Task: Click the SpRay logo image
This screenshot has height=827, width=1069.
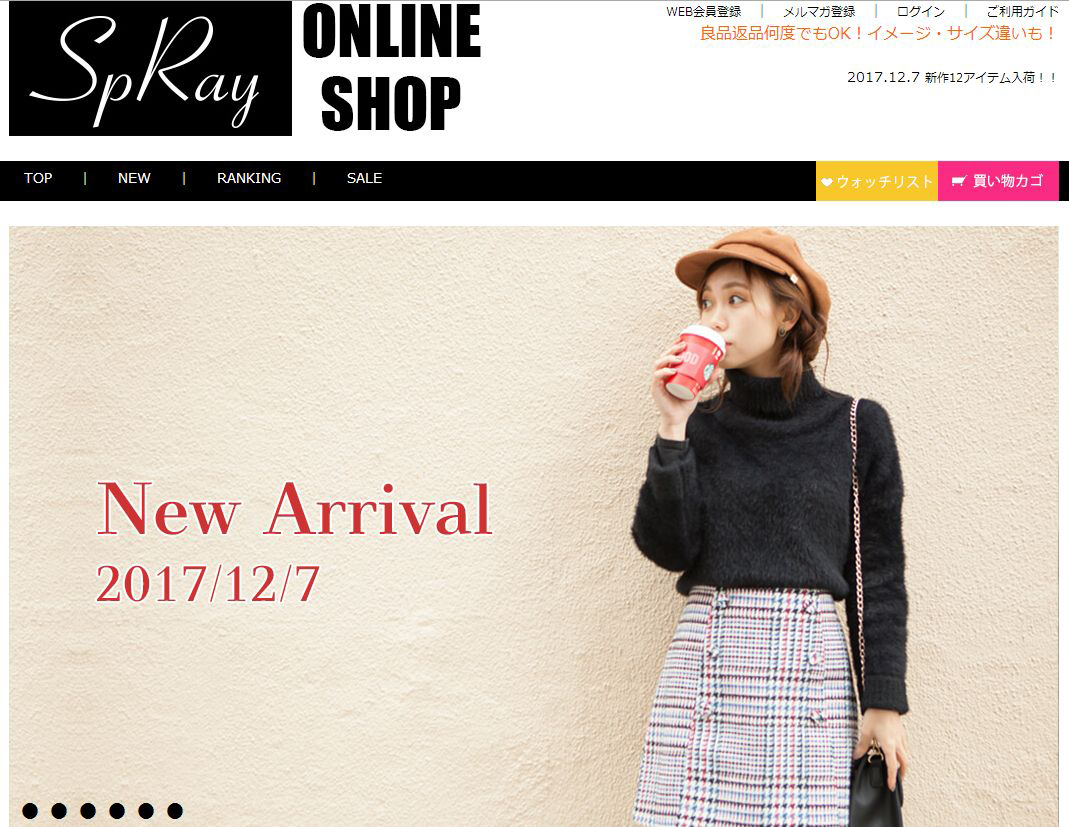Action: click(x=150, y=68)
